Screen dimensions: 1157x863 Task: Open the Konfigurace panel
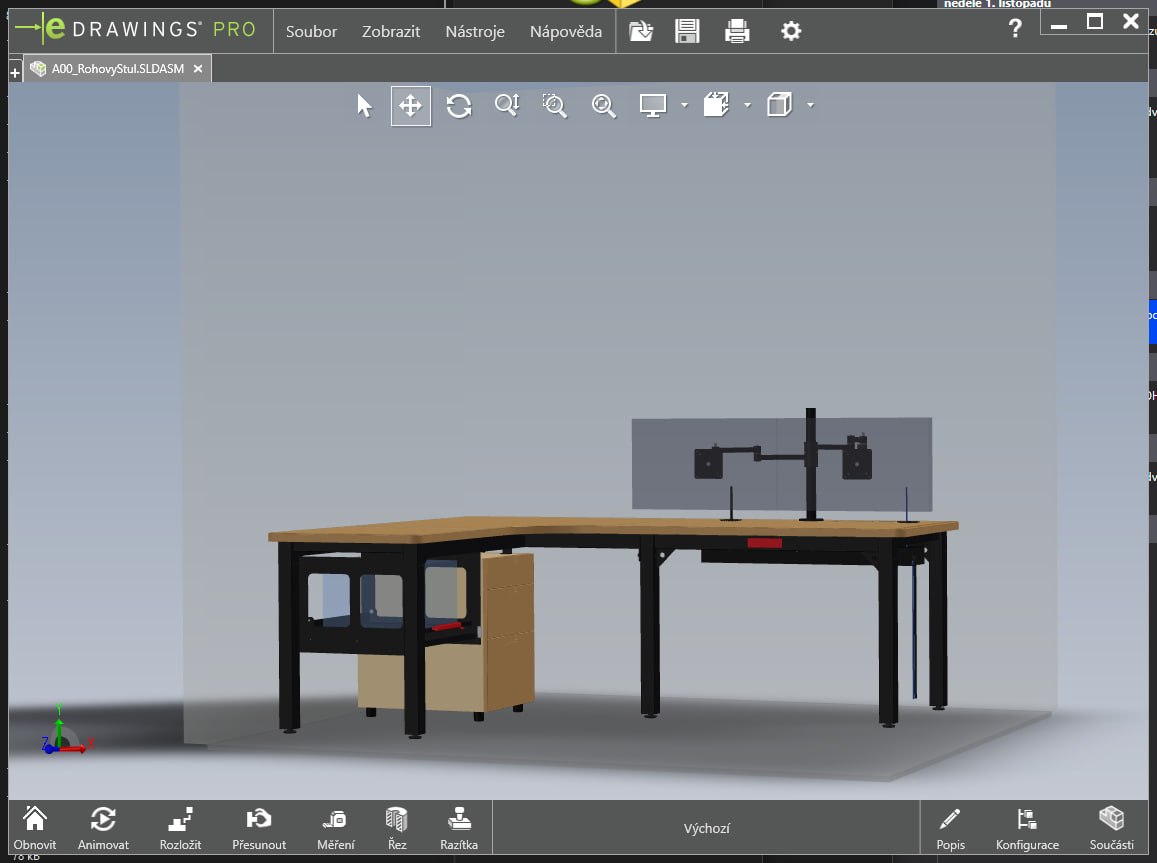tap(1027, 828)
